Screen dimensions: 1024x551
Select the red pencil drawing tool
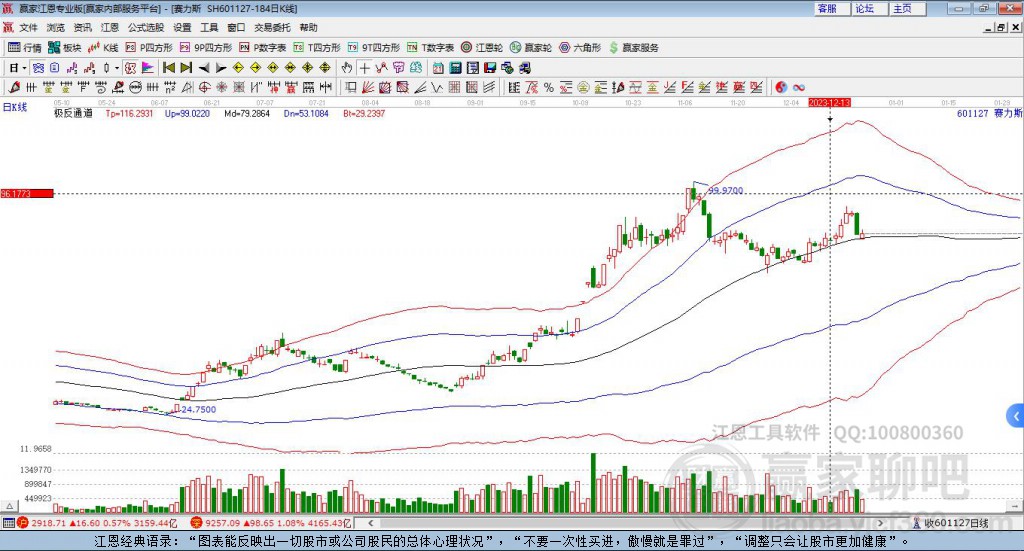(x=14, y=87)
